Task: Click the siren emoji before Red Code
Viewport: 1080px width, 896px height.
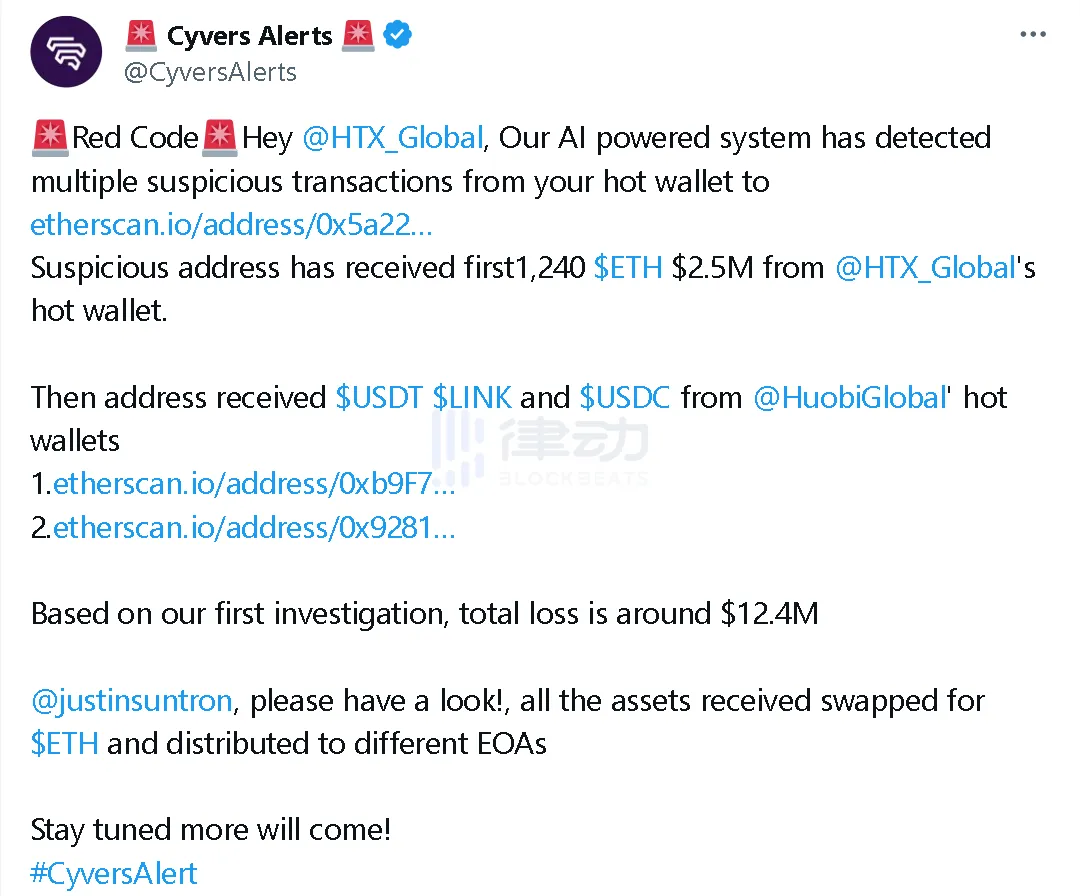Action: pos(50,137)
